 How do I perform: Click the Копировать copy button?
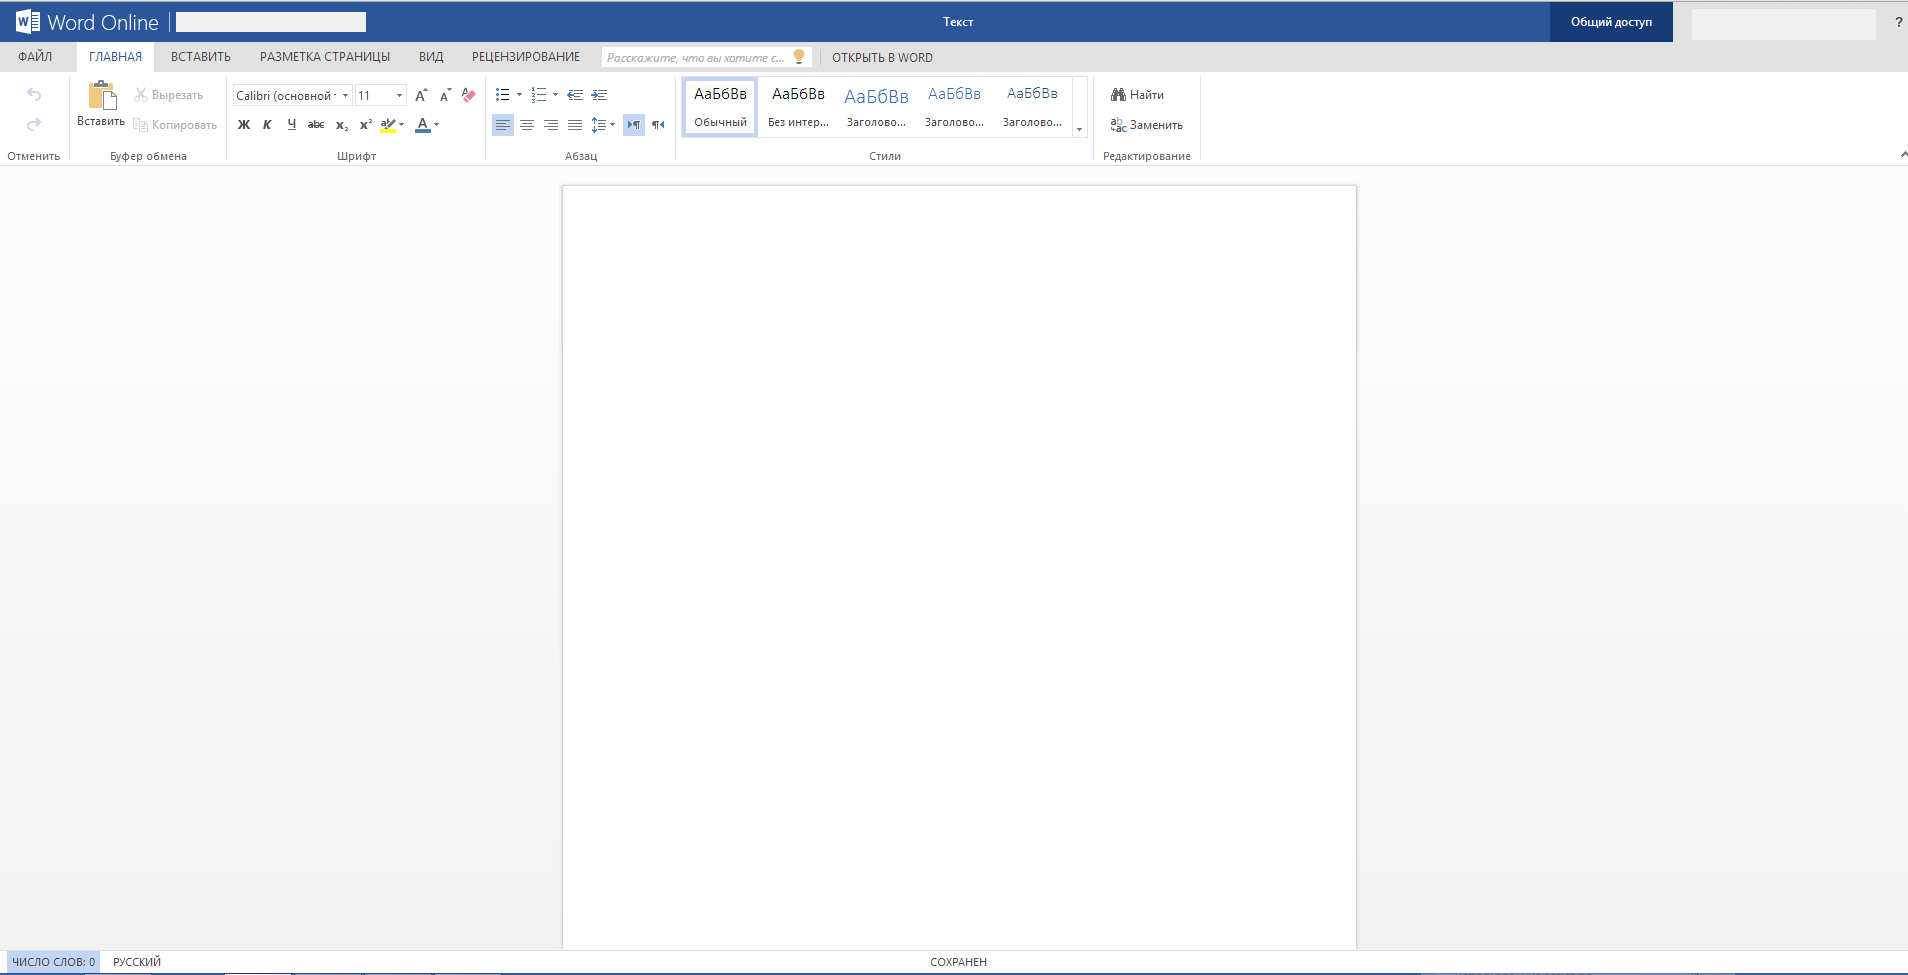[x=175, y=125]
